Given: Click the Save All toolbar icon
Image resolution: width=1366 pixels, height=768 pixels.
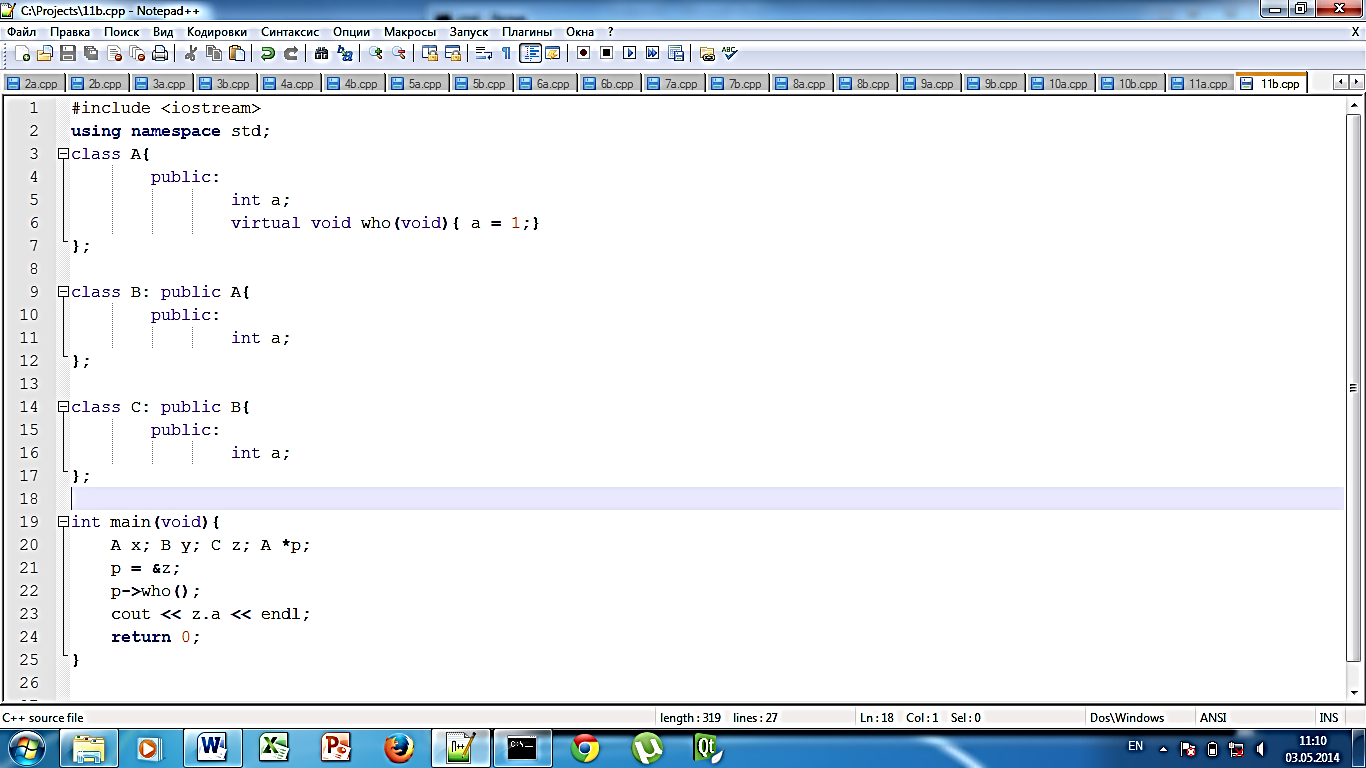Looking at the screenshot, I should point(91,53).
